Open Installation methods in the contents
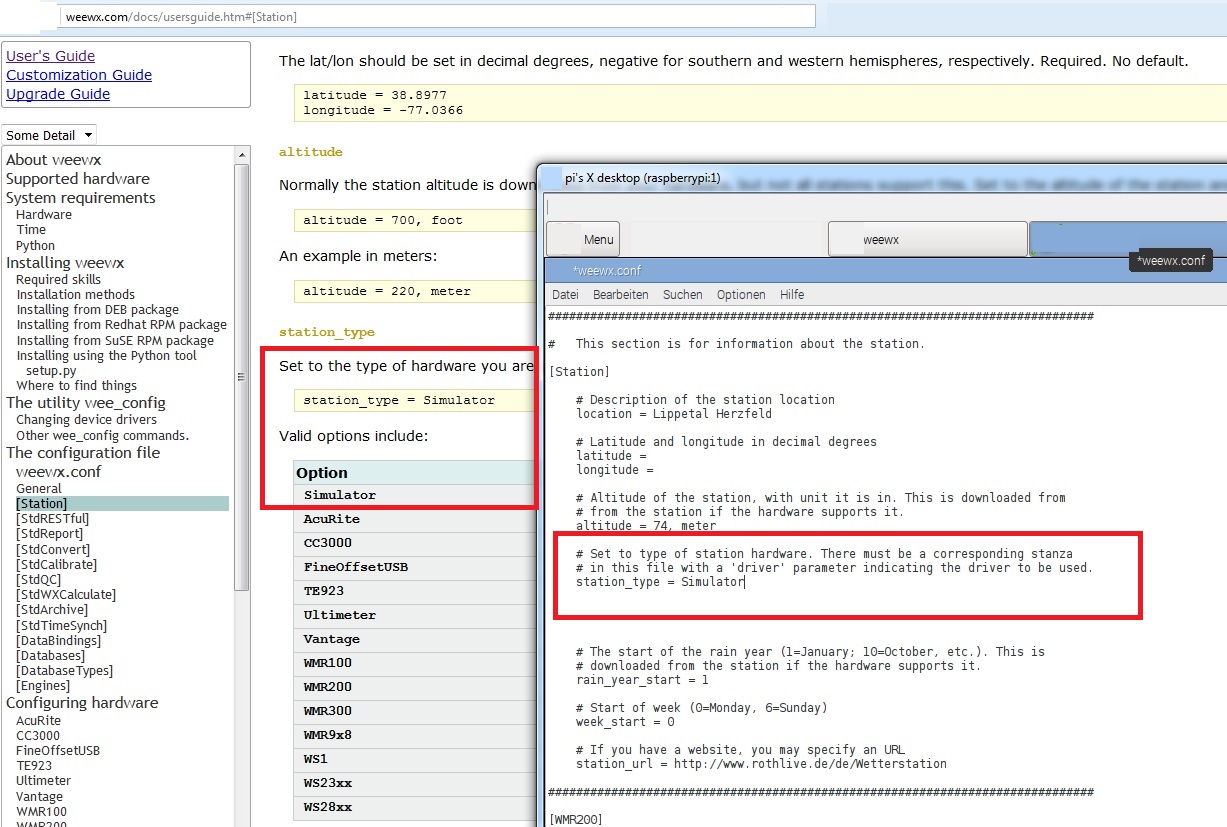Image resolution: width=1227 pixels, height=827 pixels. coord(75,295)
